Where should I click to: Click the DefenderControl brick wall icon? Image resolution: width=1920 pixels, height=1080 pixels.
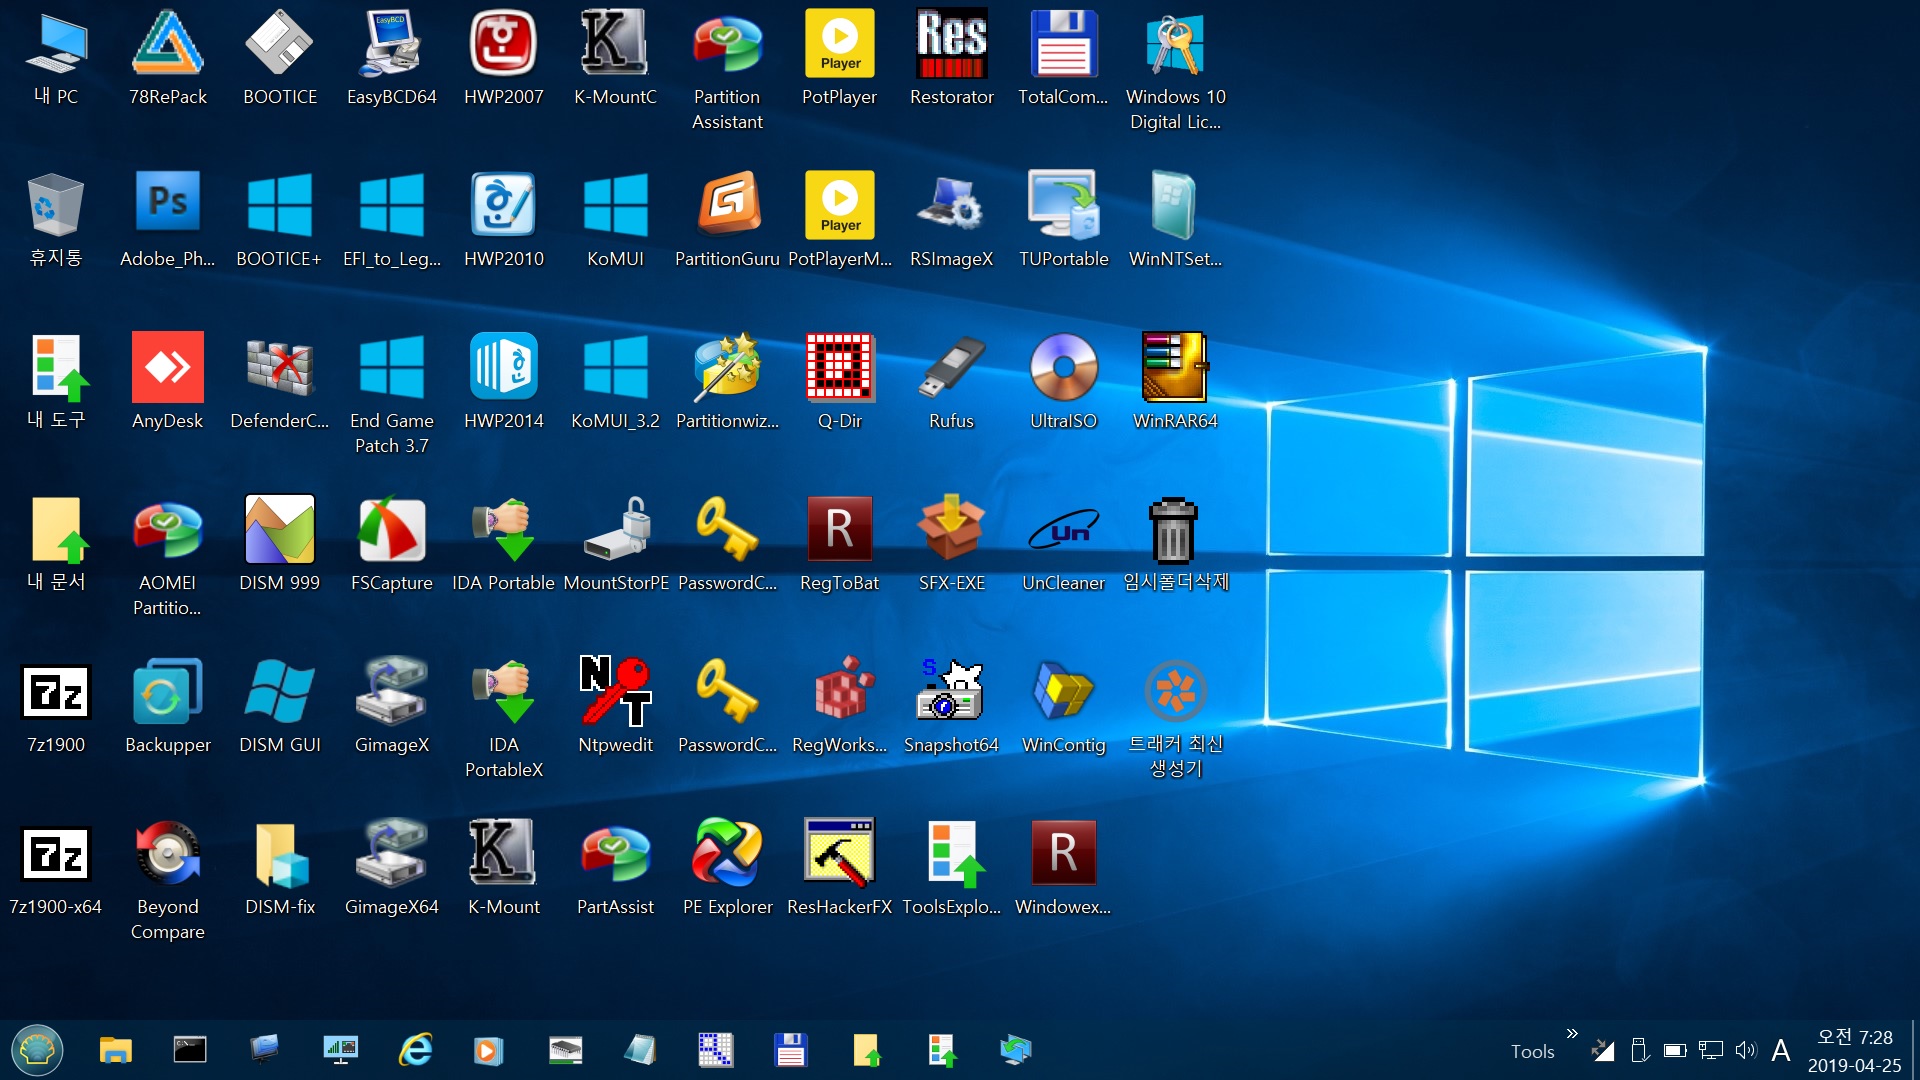279,368
